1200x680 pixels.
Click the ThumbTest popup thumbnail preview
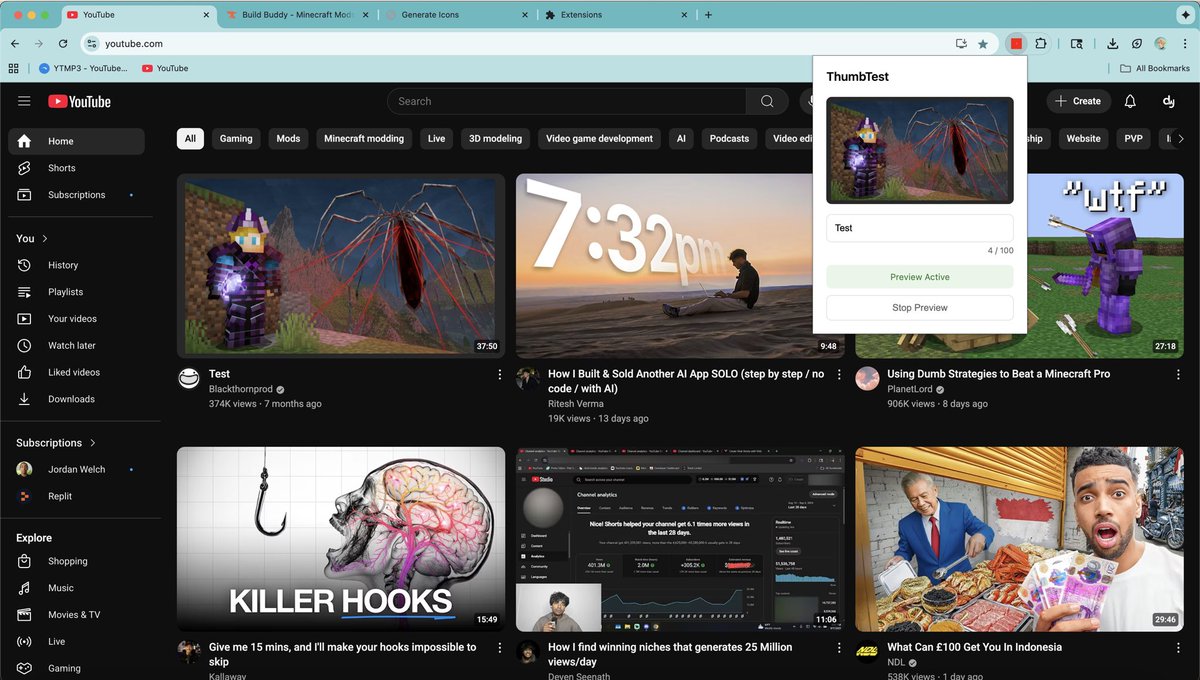click(x=920, y=150)
